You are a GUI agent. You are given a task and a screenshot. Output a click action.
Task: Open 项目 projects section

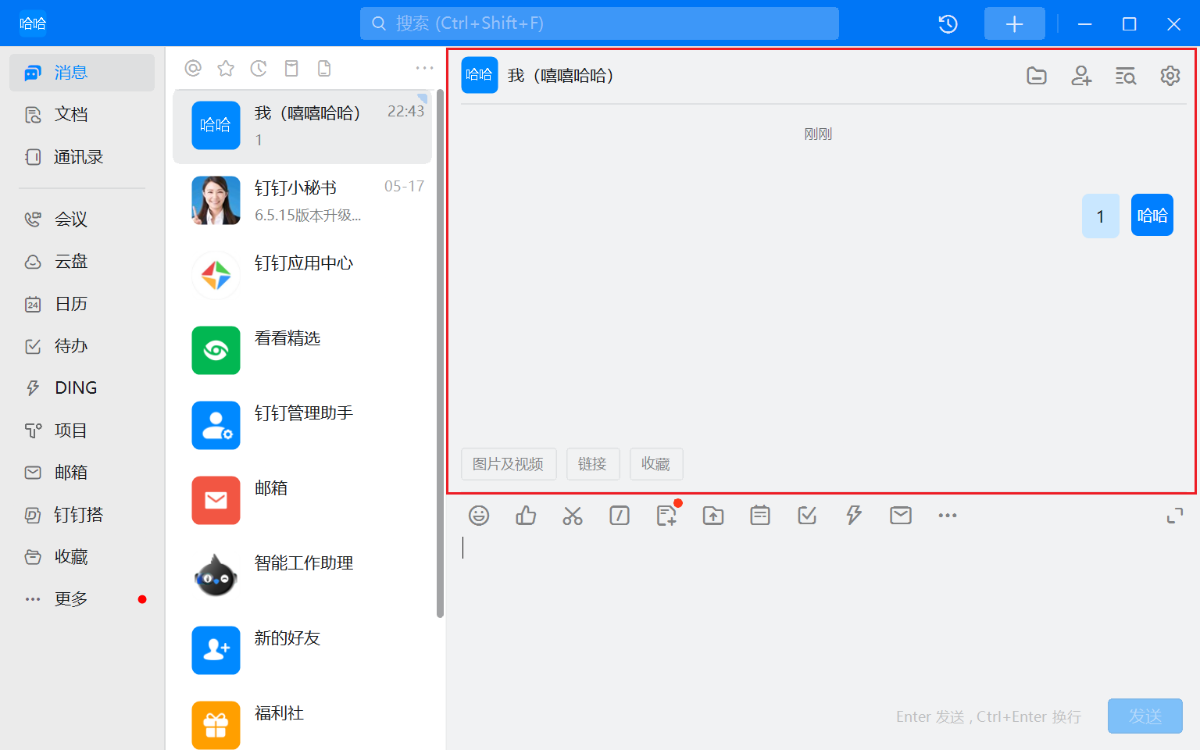82,430
